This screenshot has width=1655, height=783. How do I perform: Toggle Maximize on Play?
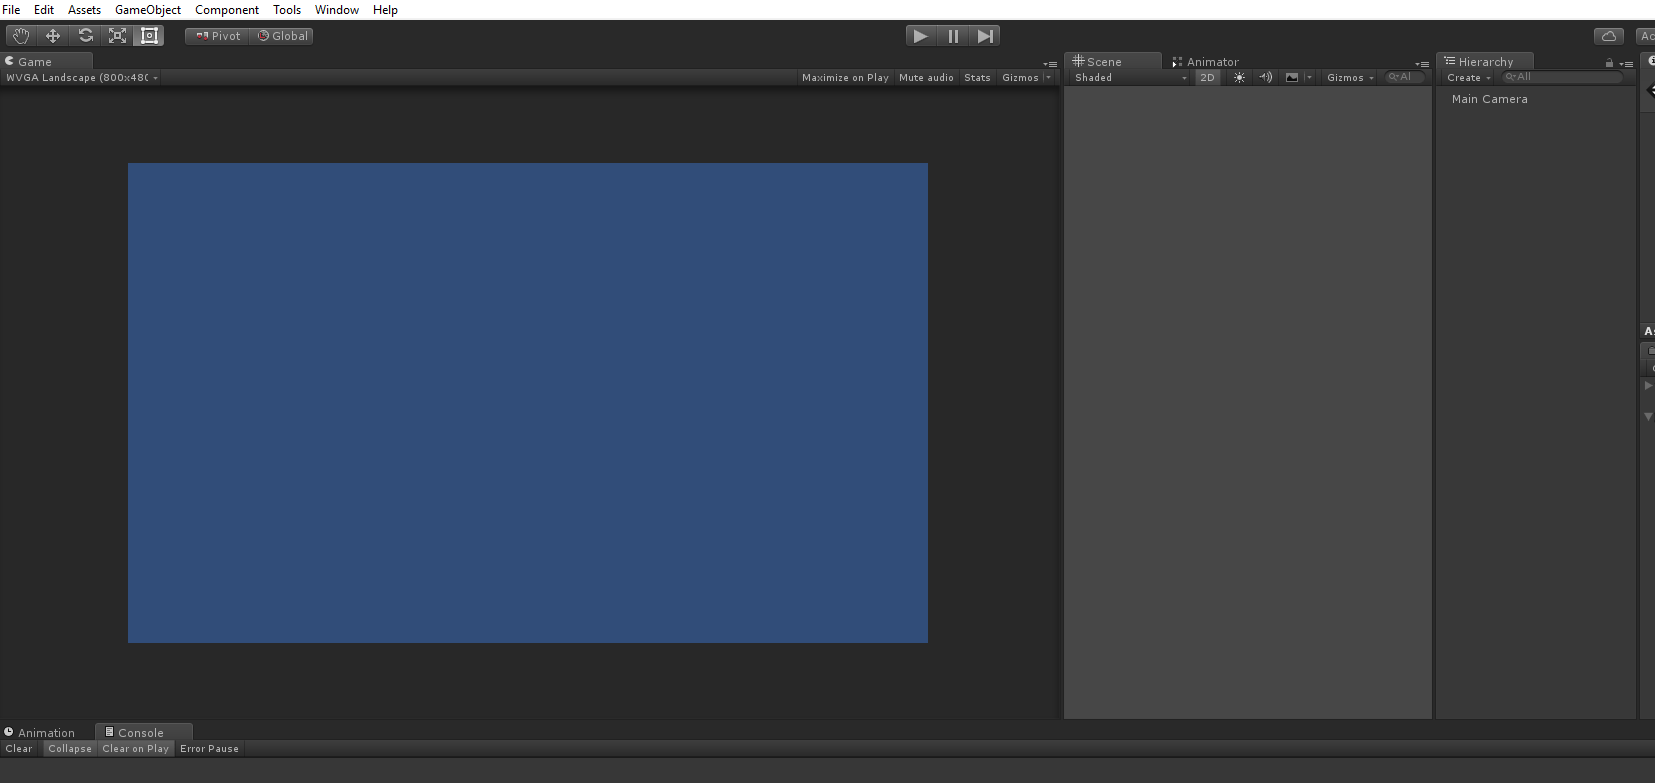click(x=845, y=77)
